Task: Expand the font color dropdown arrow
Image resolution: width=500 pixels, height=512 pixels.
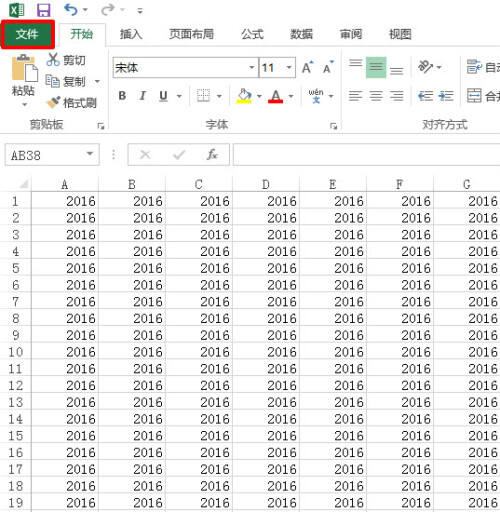Action: pos(291,96)
